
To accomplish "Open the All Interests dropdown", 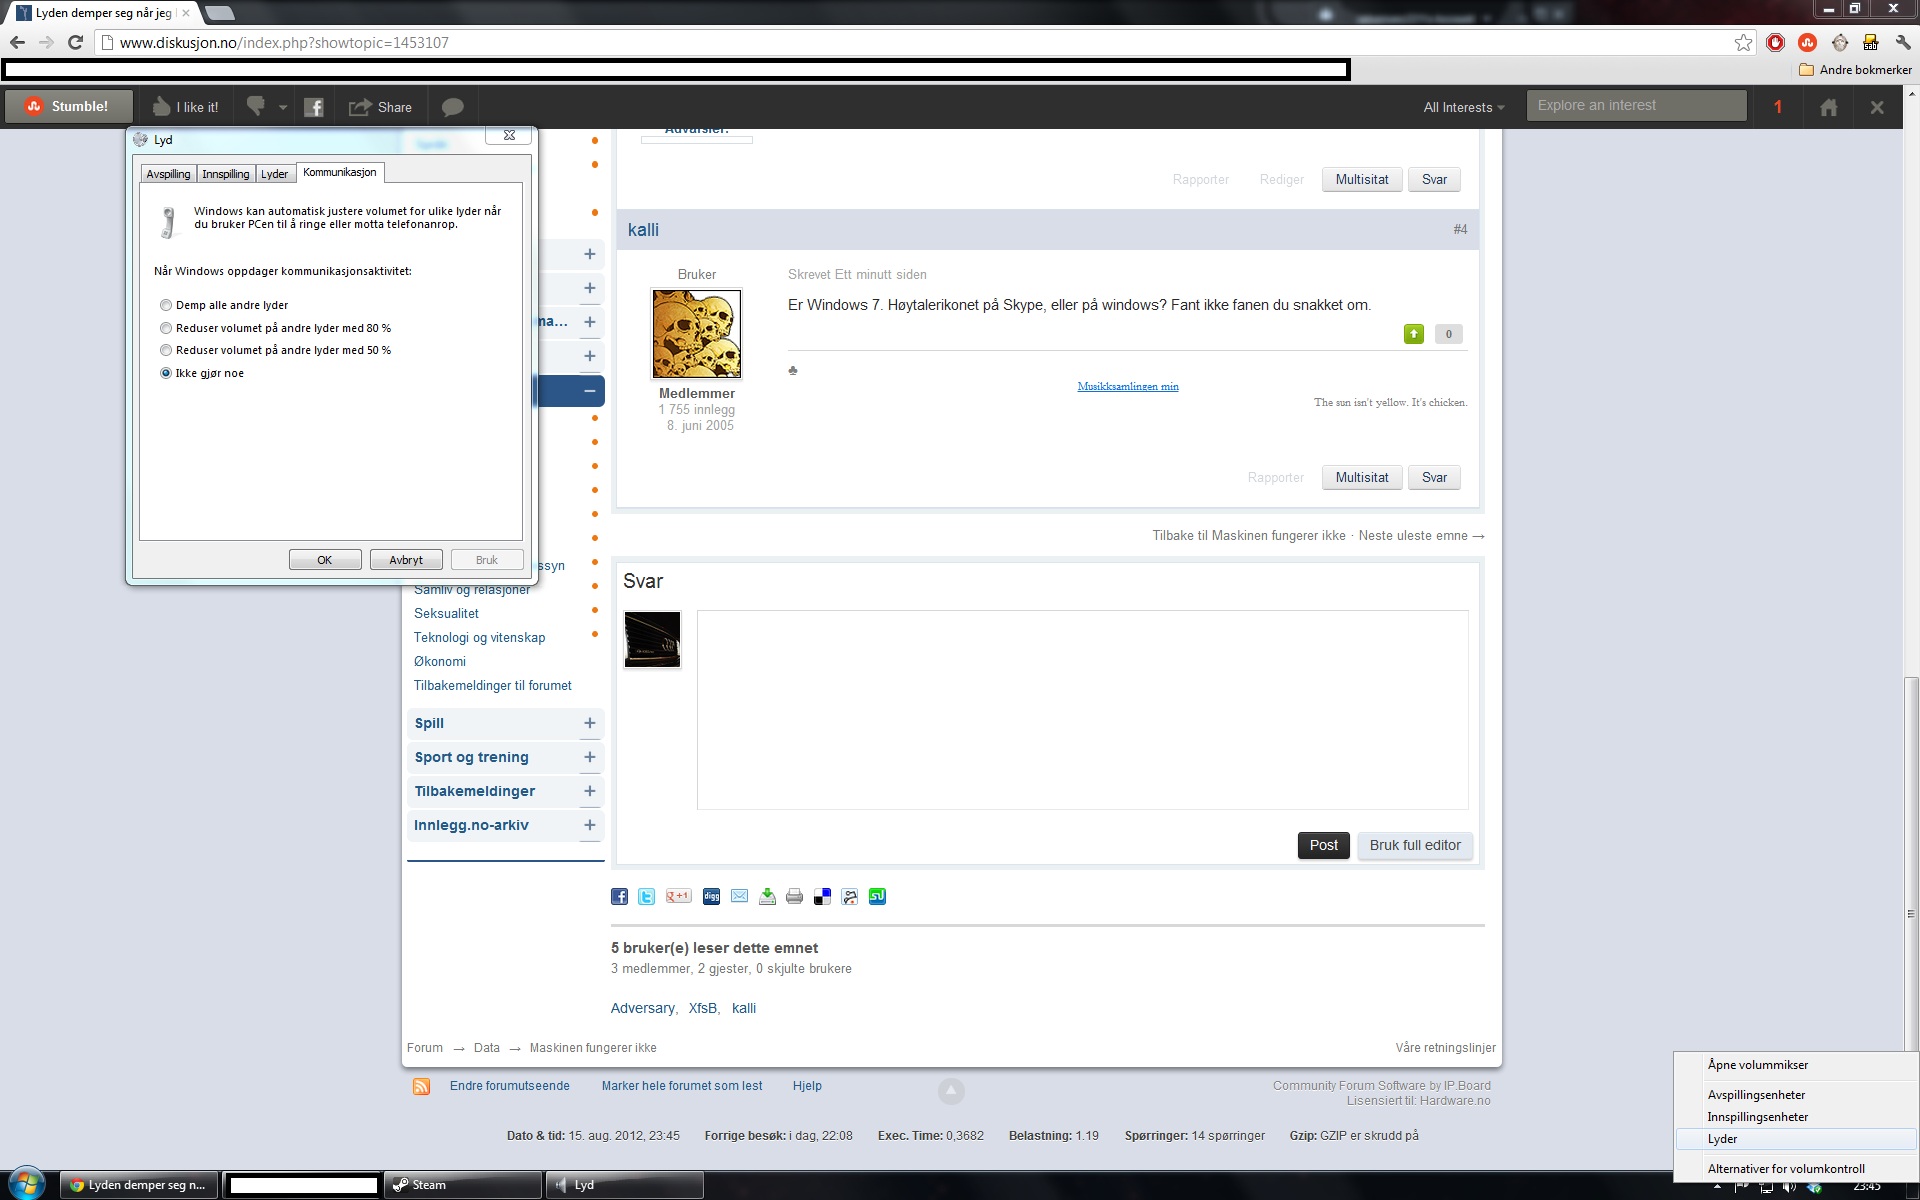I will tap(1463, 107).
